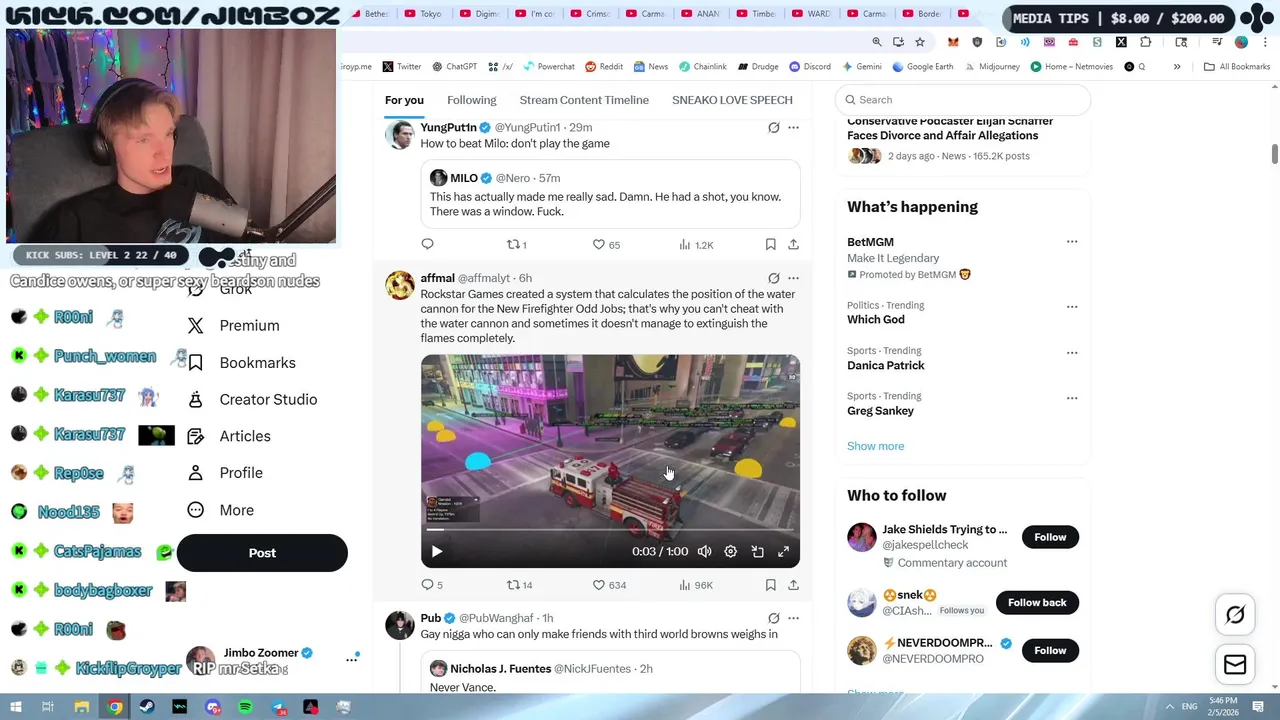
Task: Follow NEVERDOOMPR
Action: pos(1050,651)
